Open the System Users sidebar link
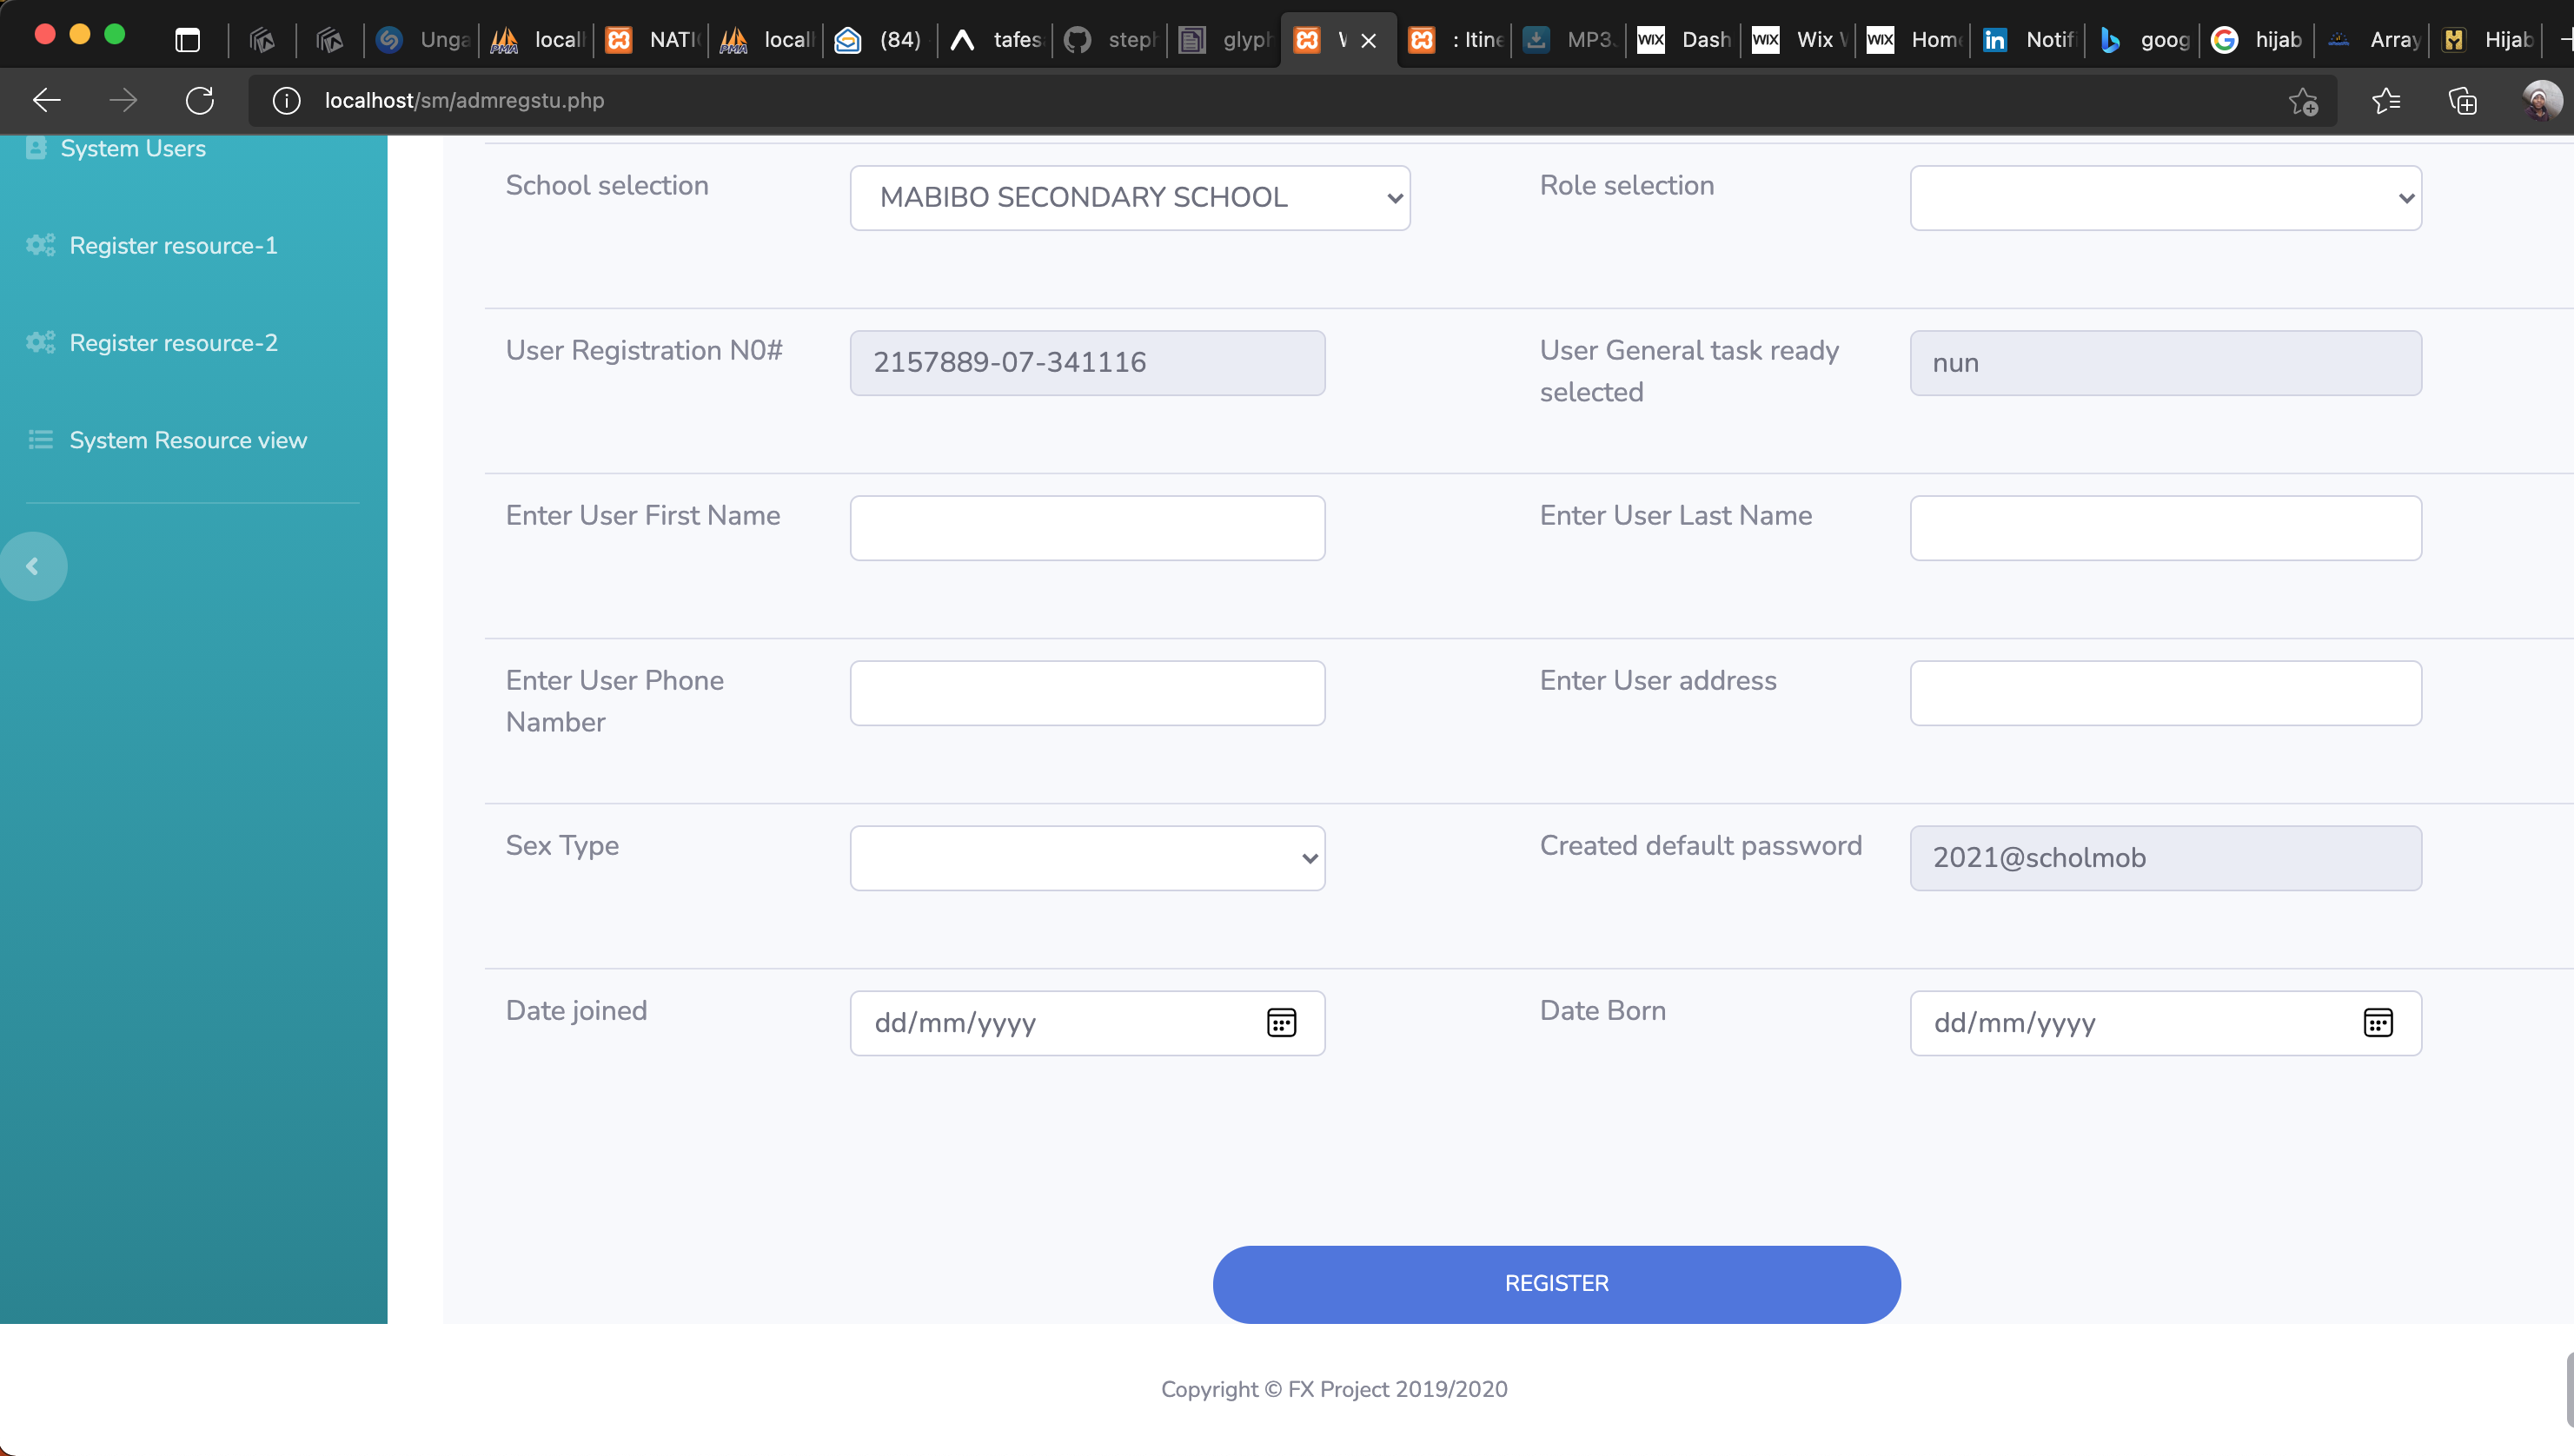Screen dimensions: 2574x1456 coord(132,148)
